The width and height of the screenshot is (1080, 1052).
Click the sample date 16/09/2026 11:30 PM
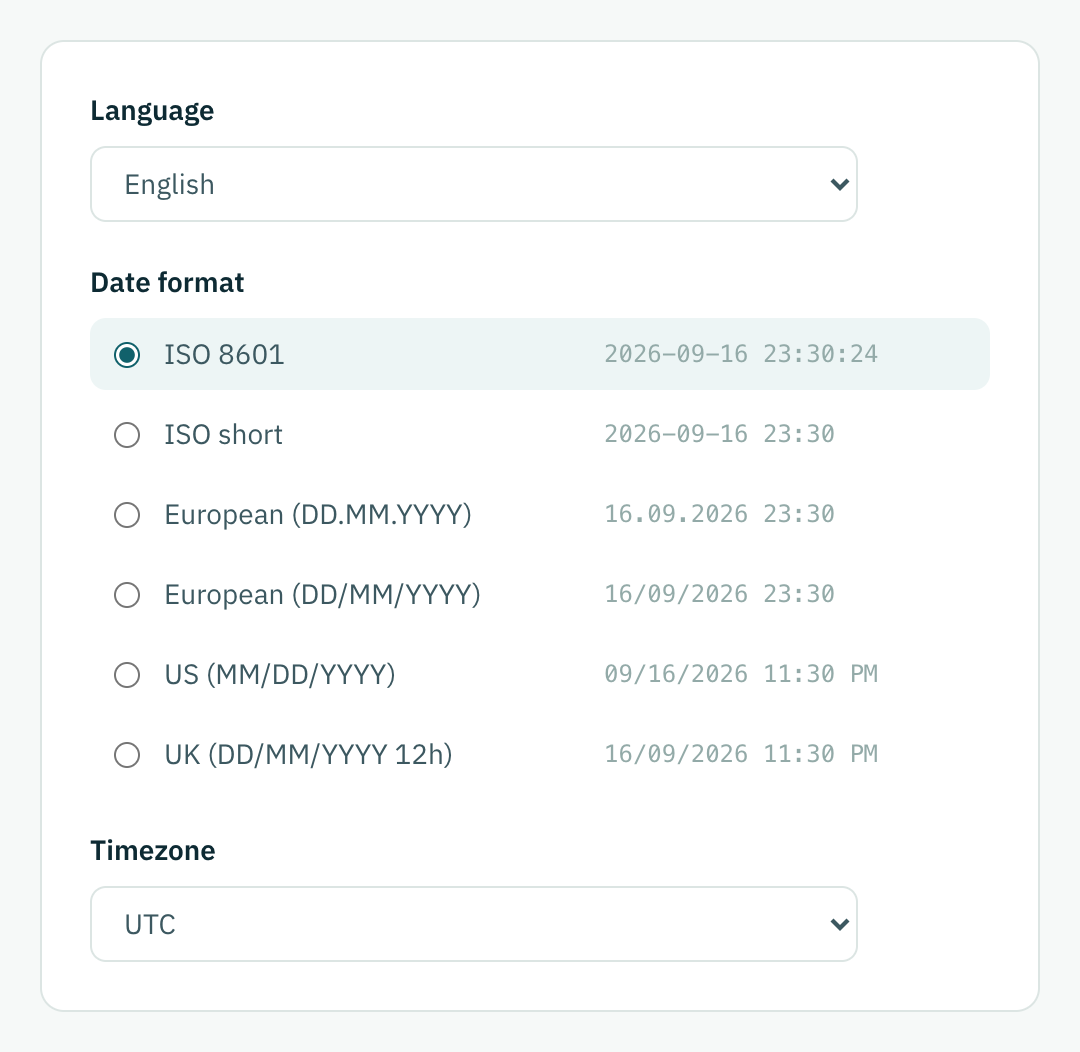point(741,754)
